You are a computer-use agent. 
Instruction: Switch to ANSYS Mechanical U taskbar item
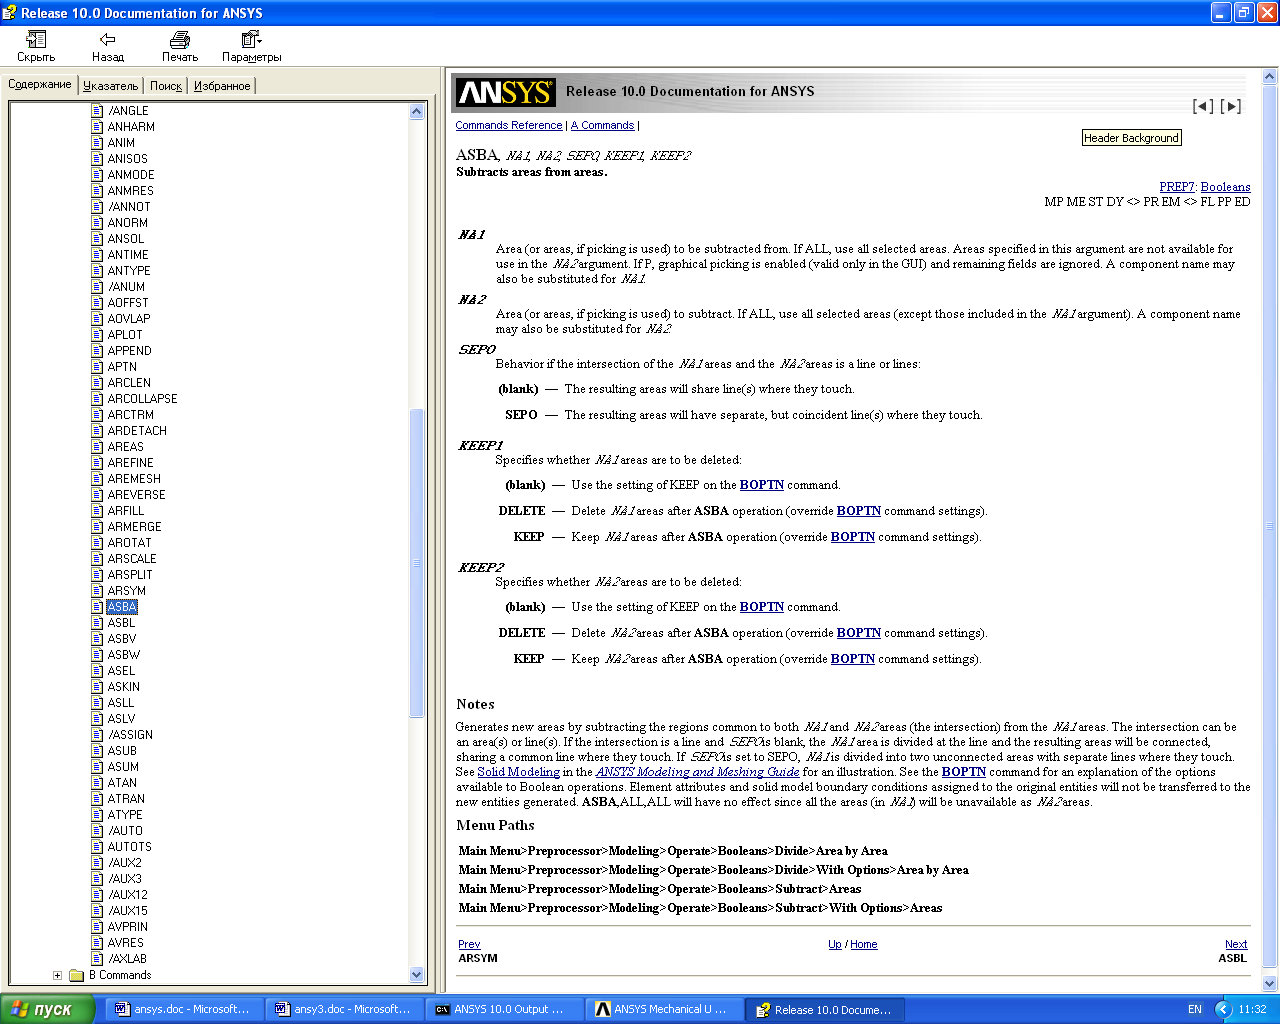pos(665,1009)
